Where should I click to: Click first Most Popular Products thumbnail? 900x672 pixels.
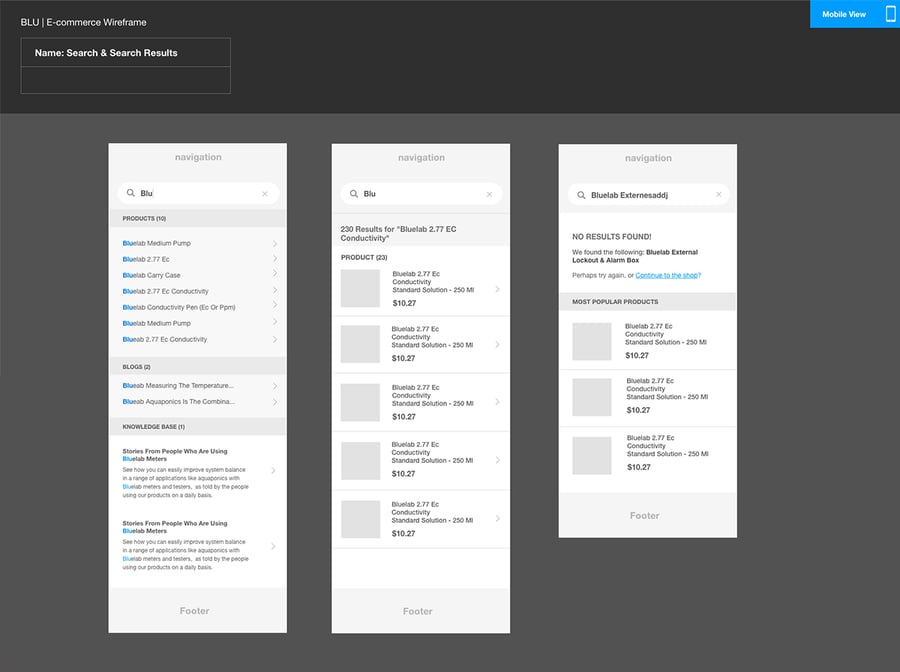tap(591, 341)
